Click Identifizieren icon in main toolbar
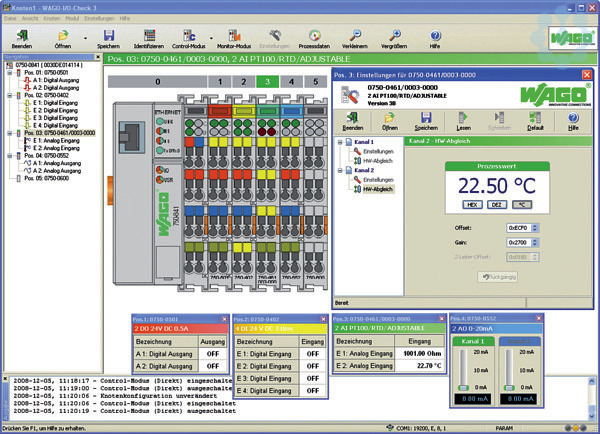 (148, 36)
